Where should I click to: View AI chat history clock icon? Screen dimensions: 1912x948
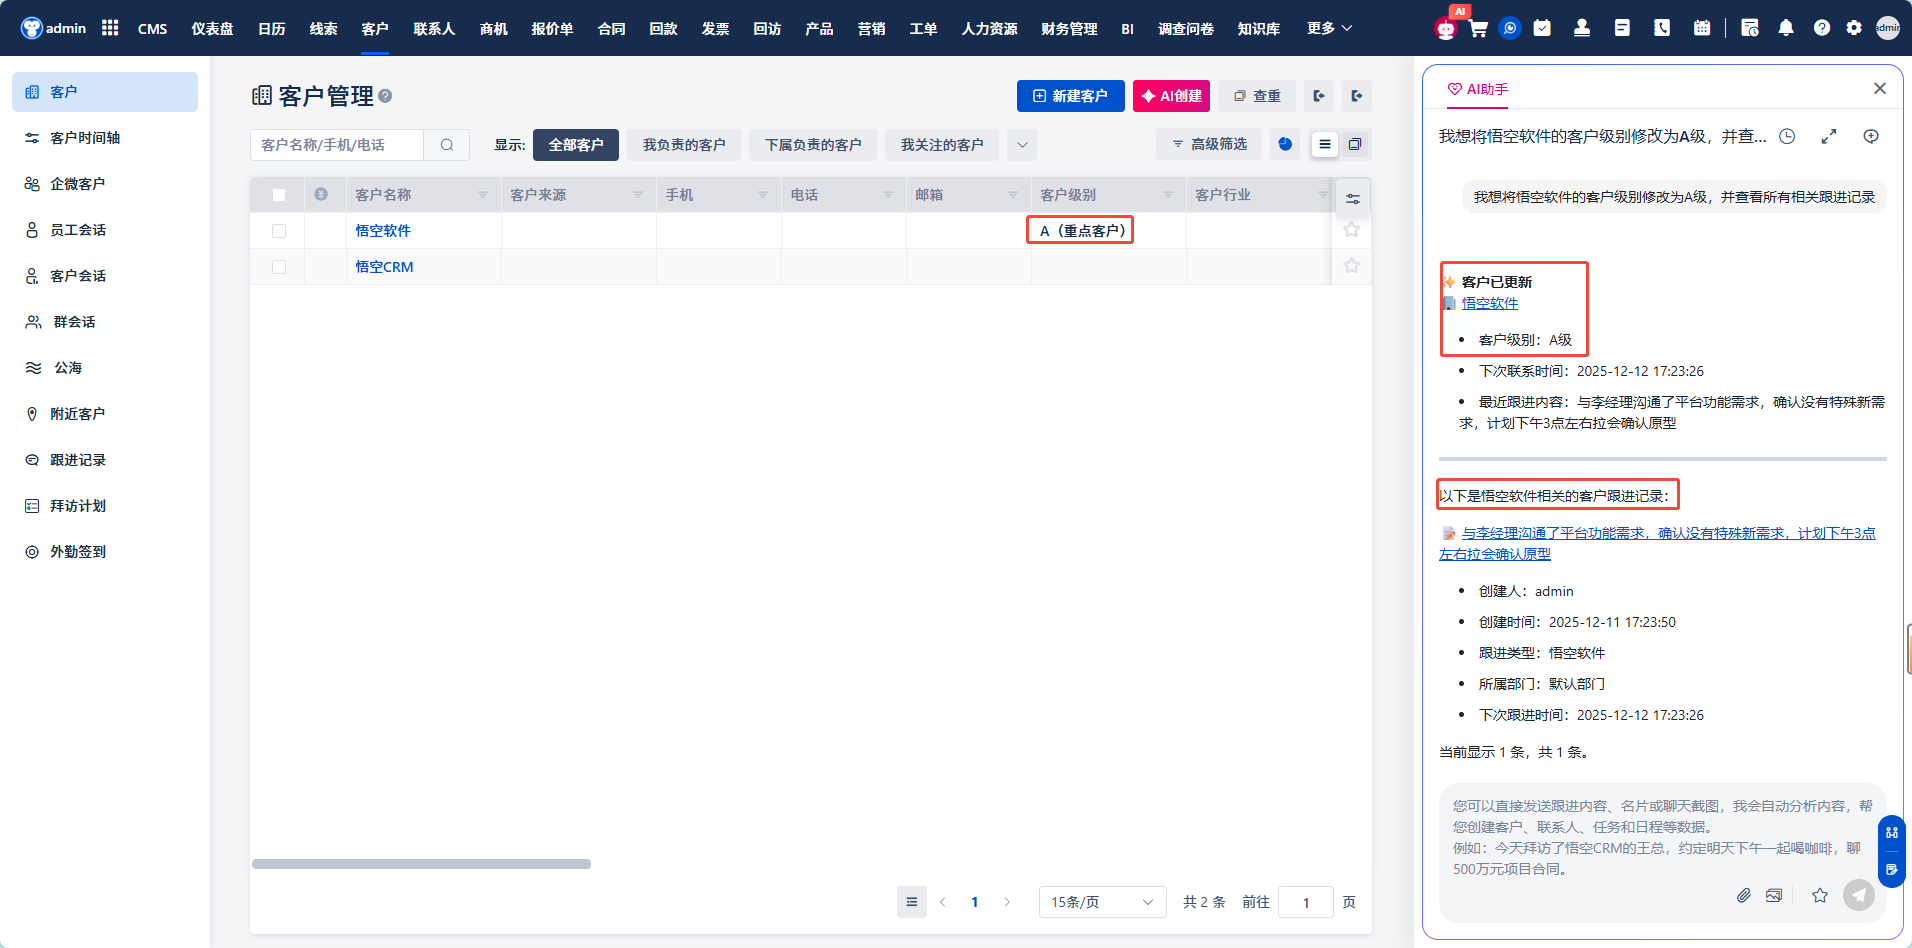click(1787, 137)
